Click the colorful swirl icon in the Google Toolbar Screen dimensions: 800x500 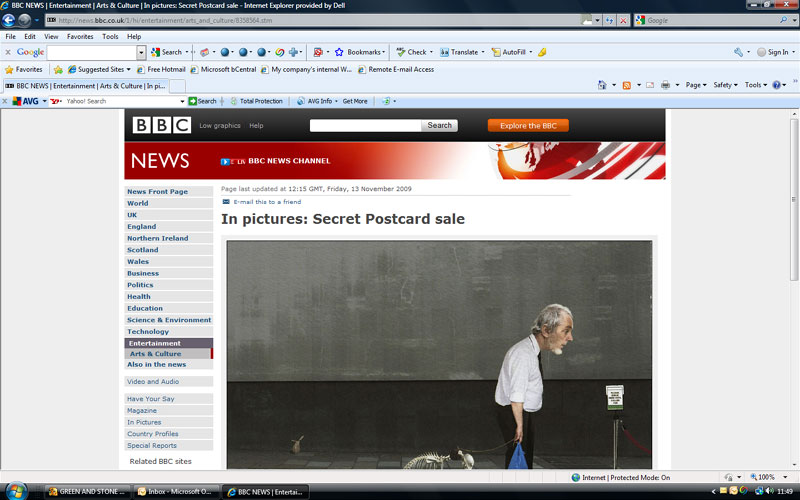click(280, 52)
